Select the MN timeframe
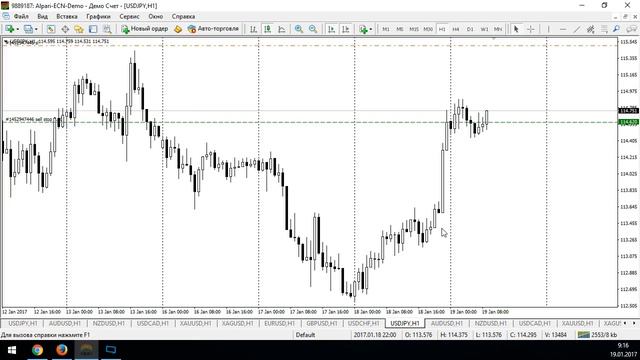Image resolution: width=640 pixels, height=360 pixels. [x=498, y=29]
